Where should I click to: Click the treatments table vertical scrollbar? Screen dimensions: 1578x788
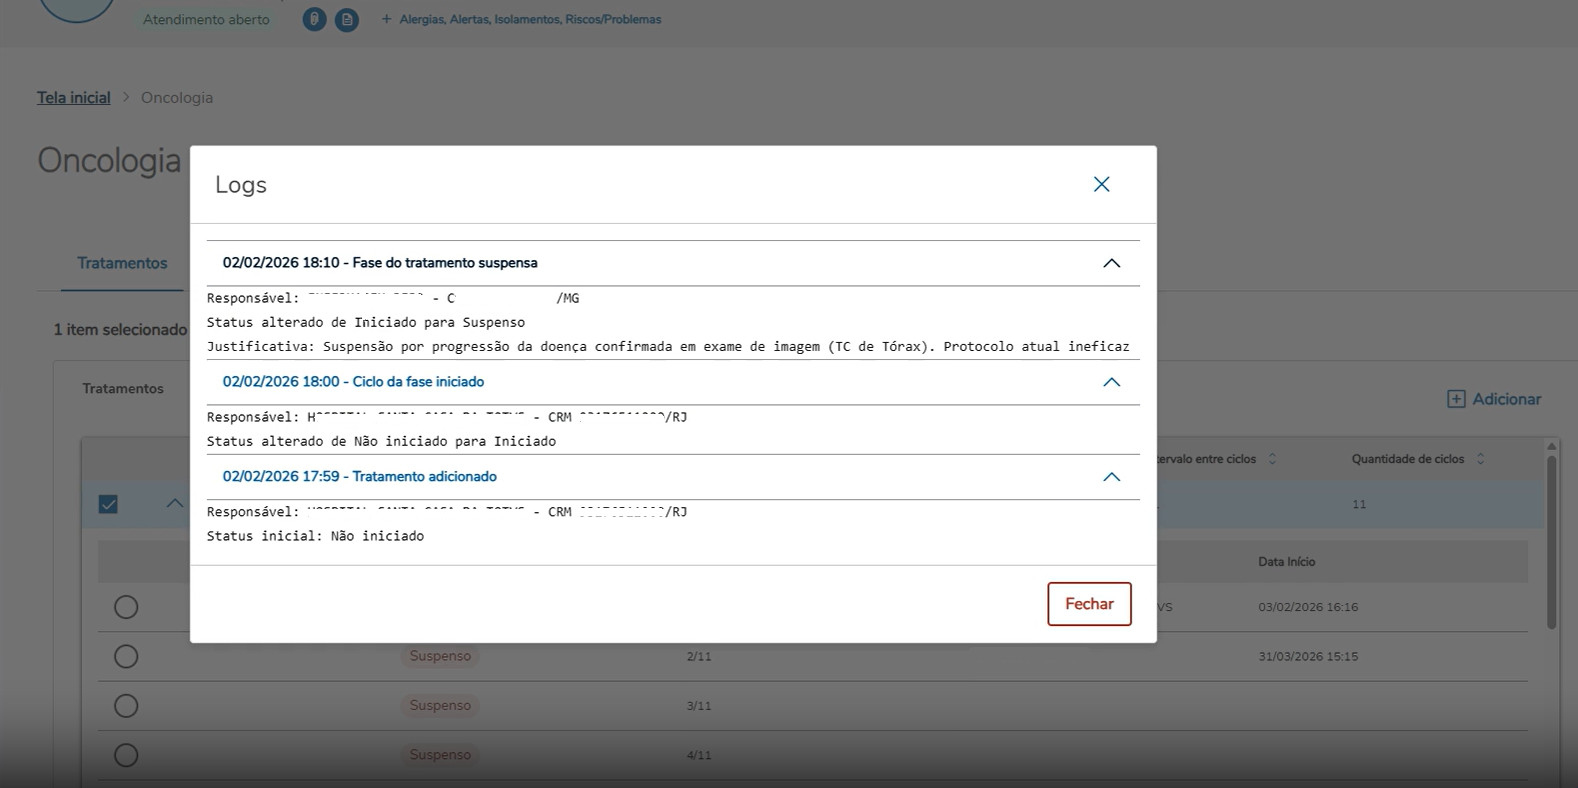(1551, 540)
